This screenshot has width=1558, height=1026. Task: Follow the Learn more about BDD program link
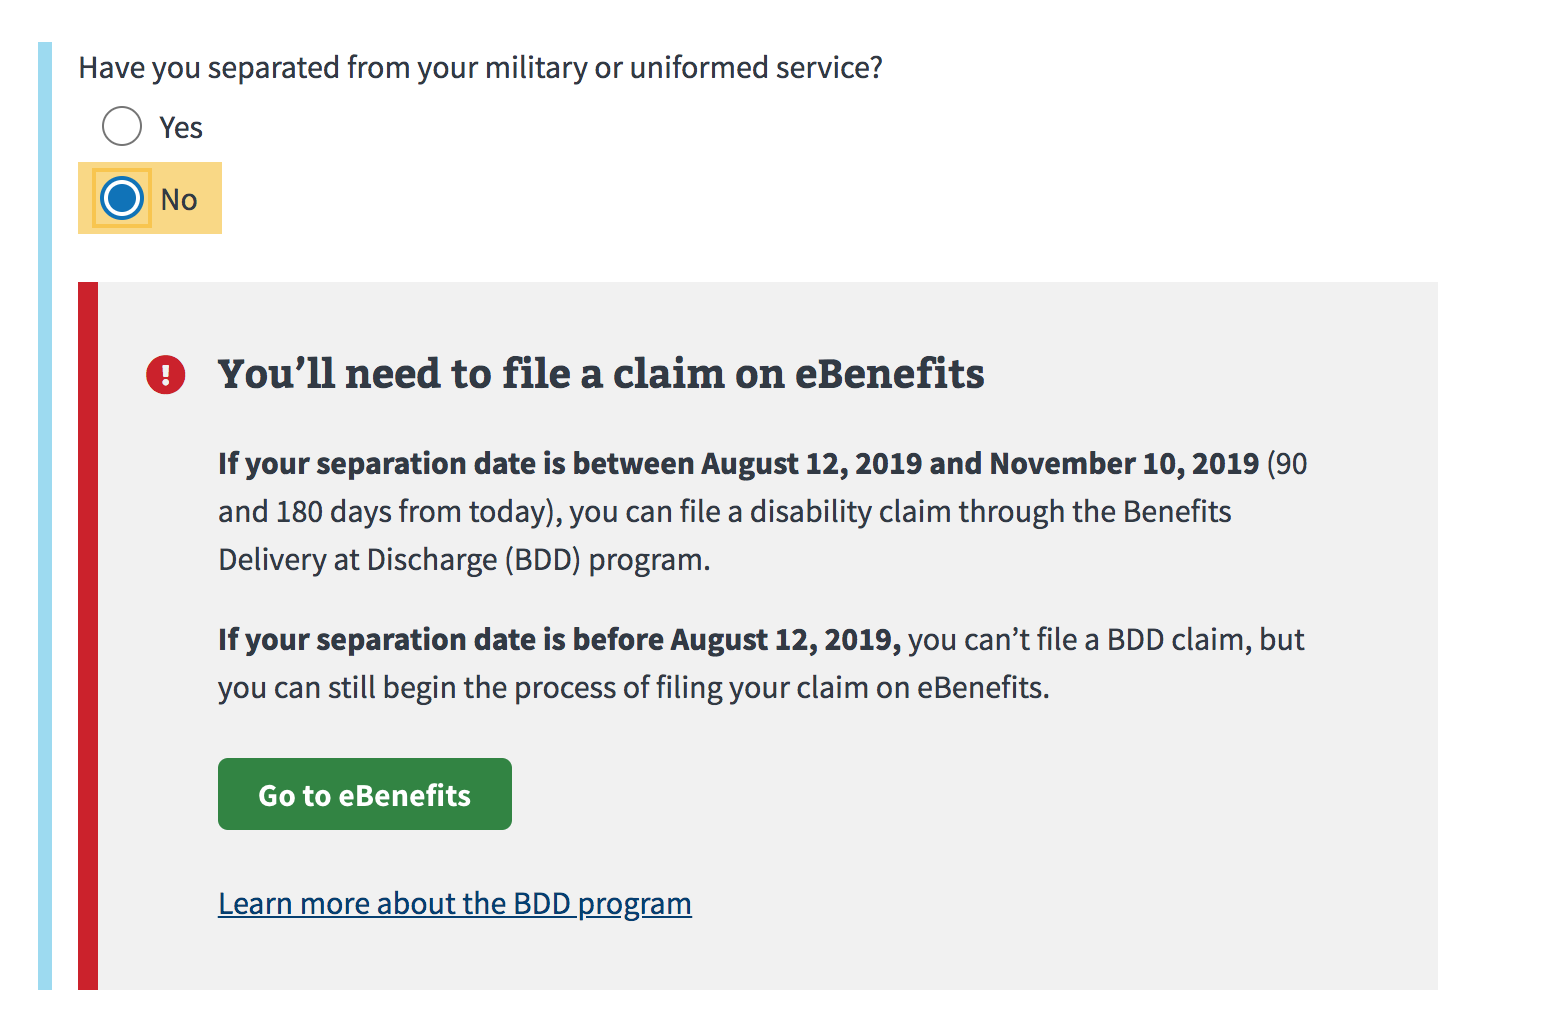click(455, 903)
